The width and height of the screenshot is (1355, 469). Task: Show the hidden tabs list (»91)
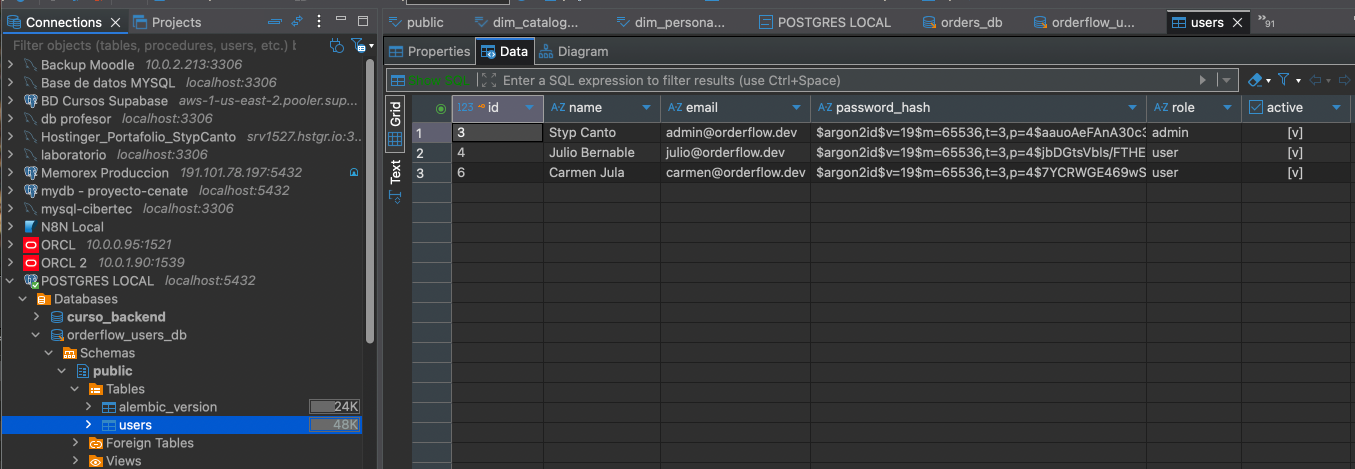point(1266,22)
